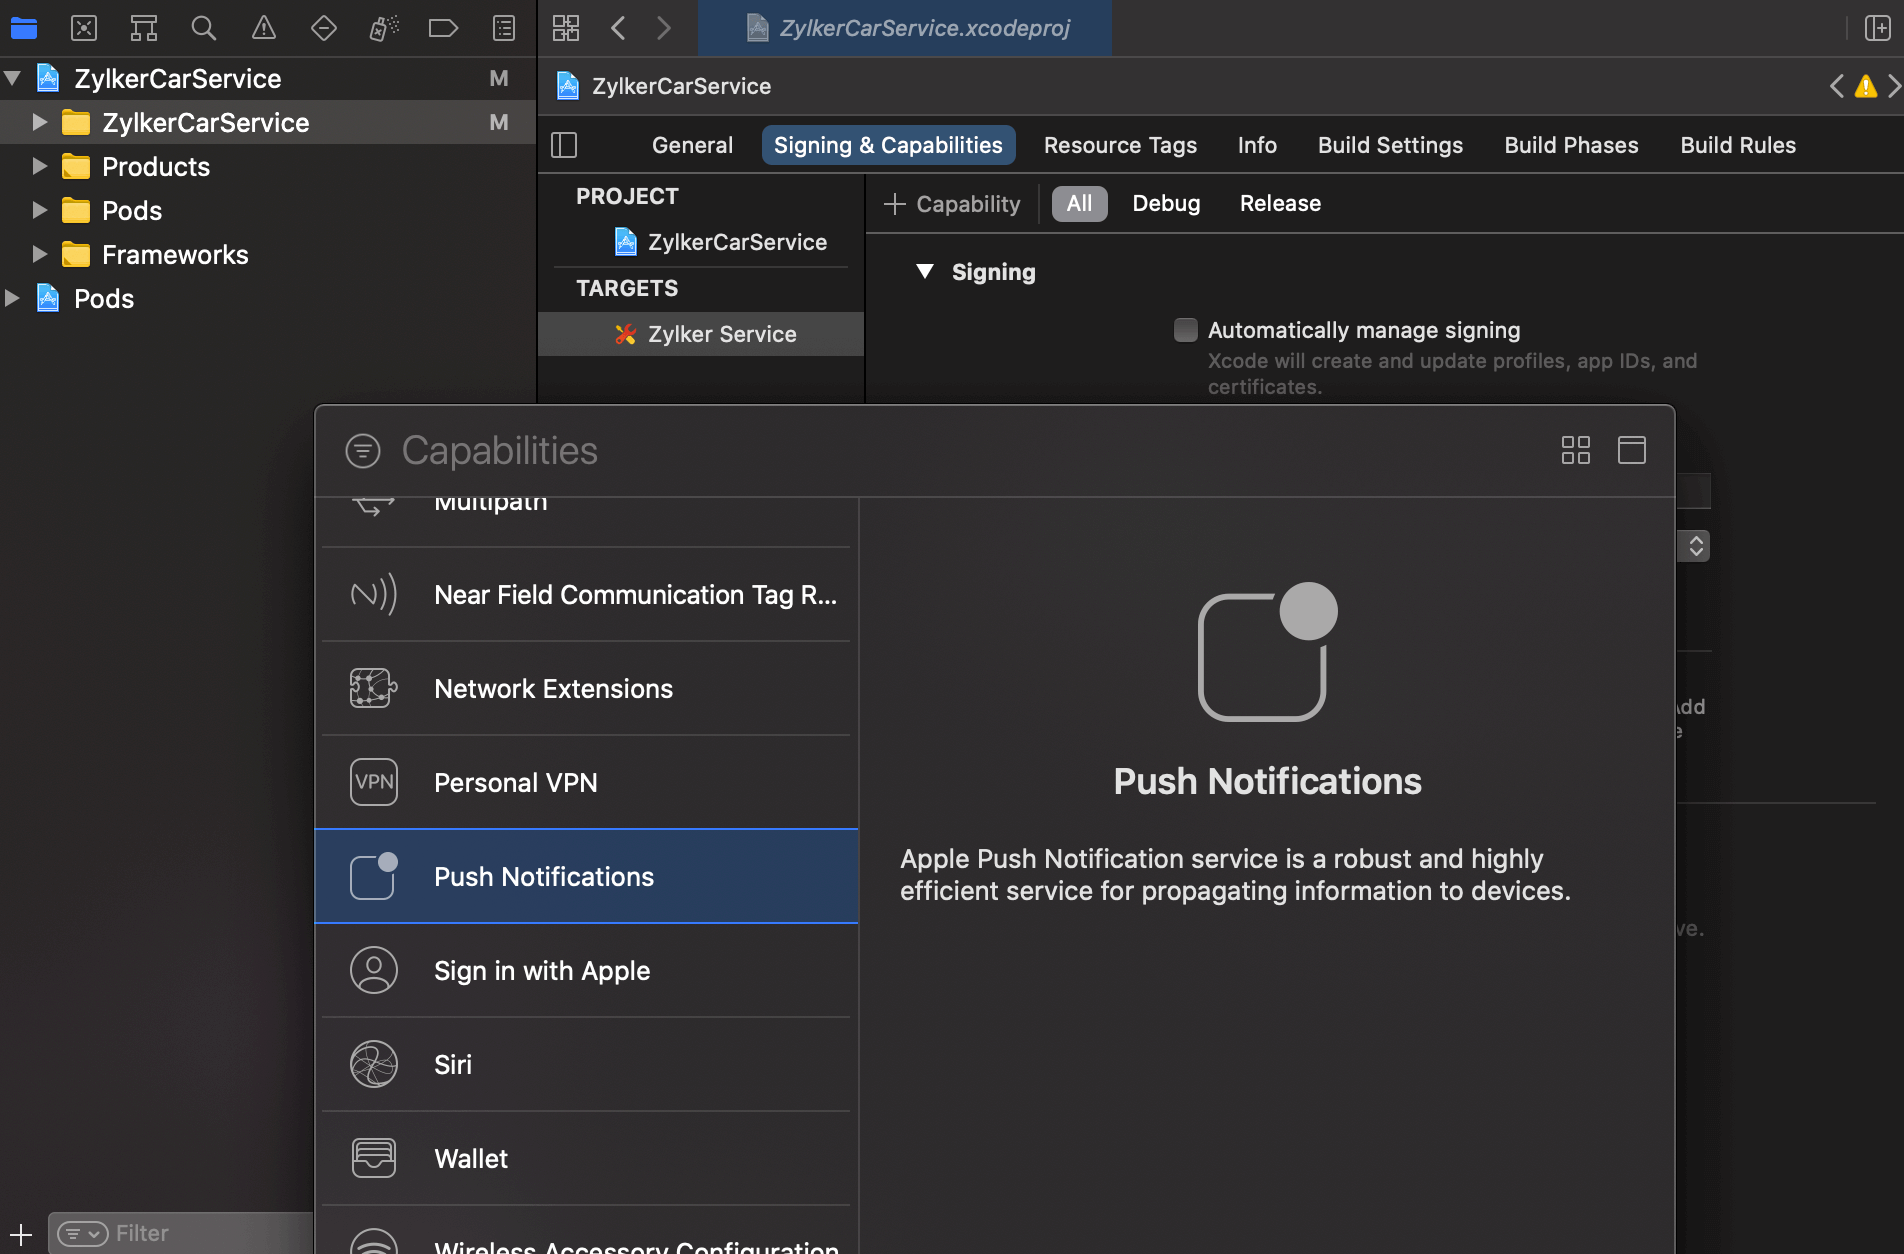1904x1254 pixels.
Task: Jump to previous issue arrow
Action: 1837,87
